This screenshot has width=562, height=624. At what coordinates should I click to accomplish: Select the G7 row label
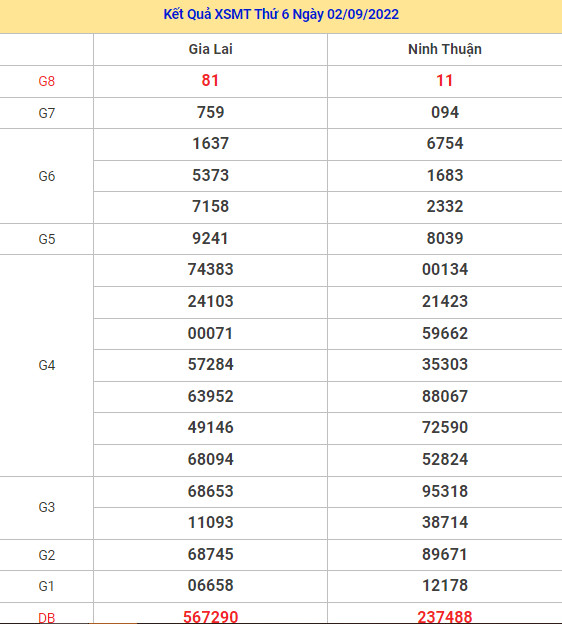[x=47, y=113]
